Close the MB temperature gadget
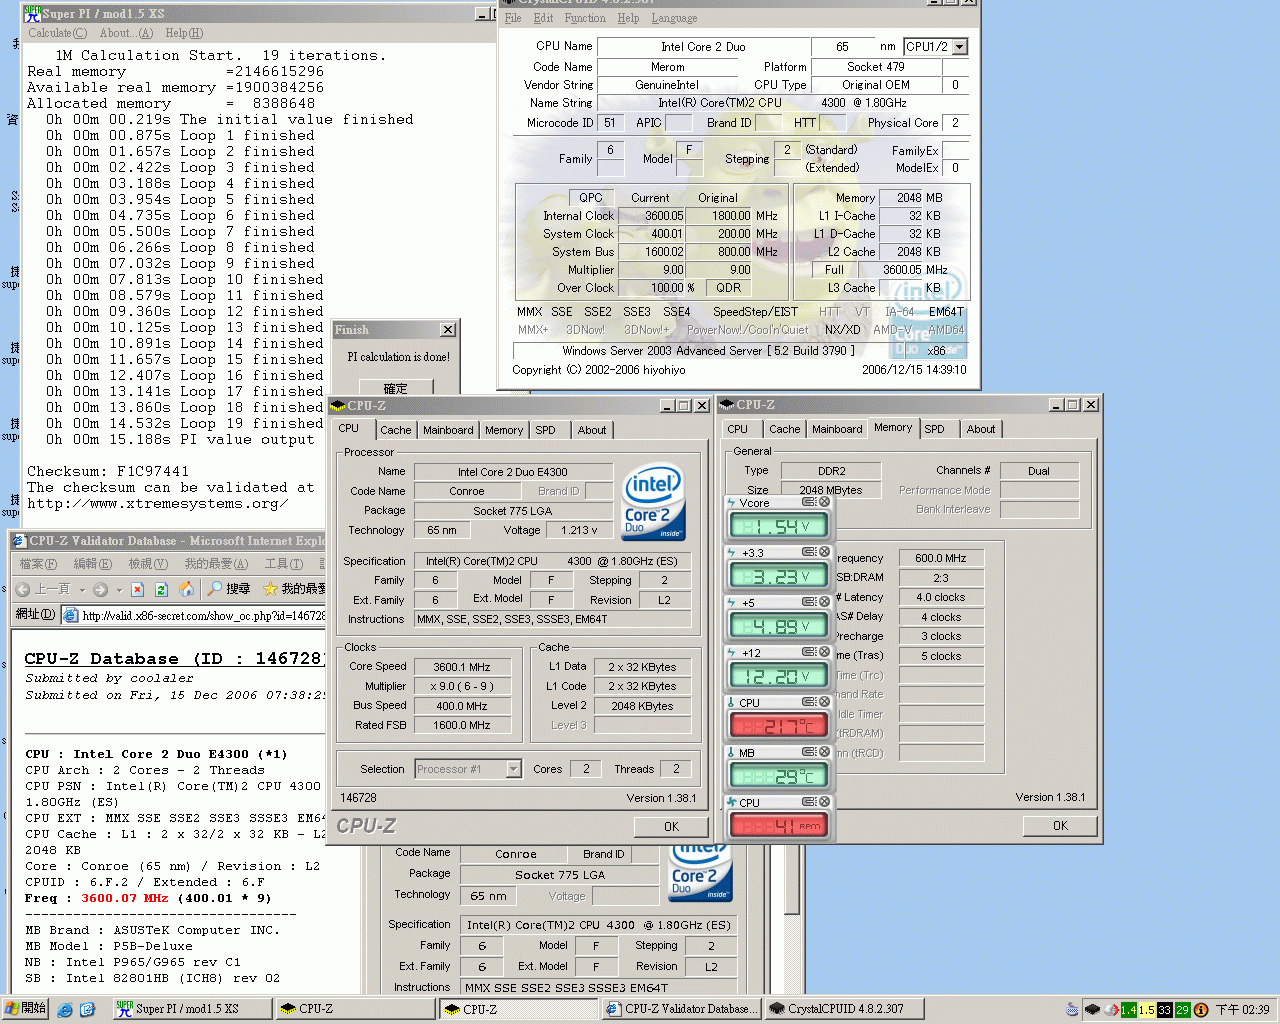 coord(825,752)
